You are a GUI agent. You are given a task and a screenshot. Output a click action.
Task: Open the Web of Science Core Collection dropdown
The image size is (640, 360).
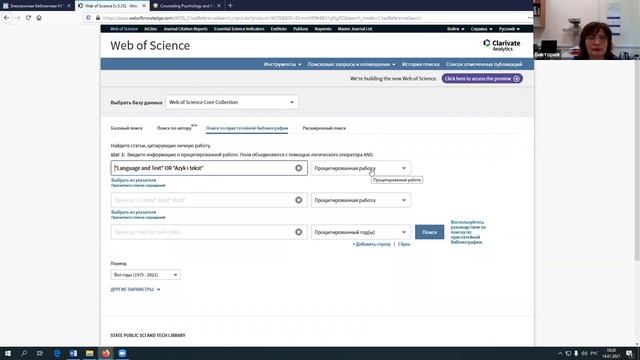[x=232, y=102]
